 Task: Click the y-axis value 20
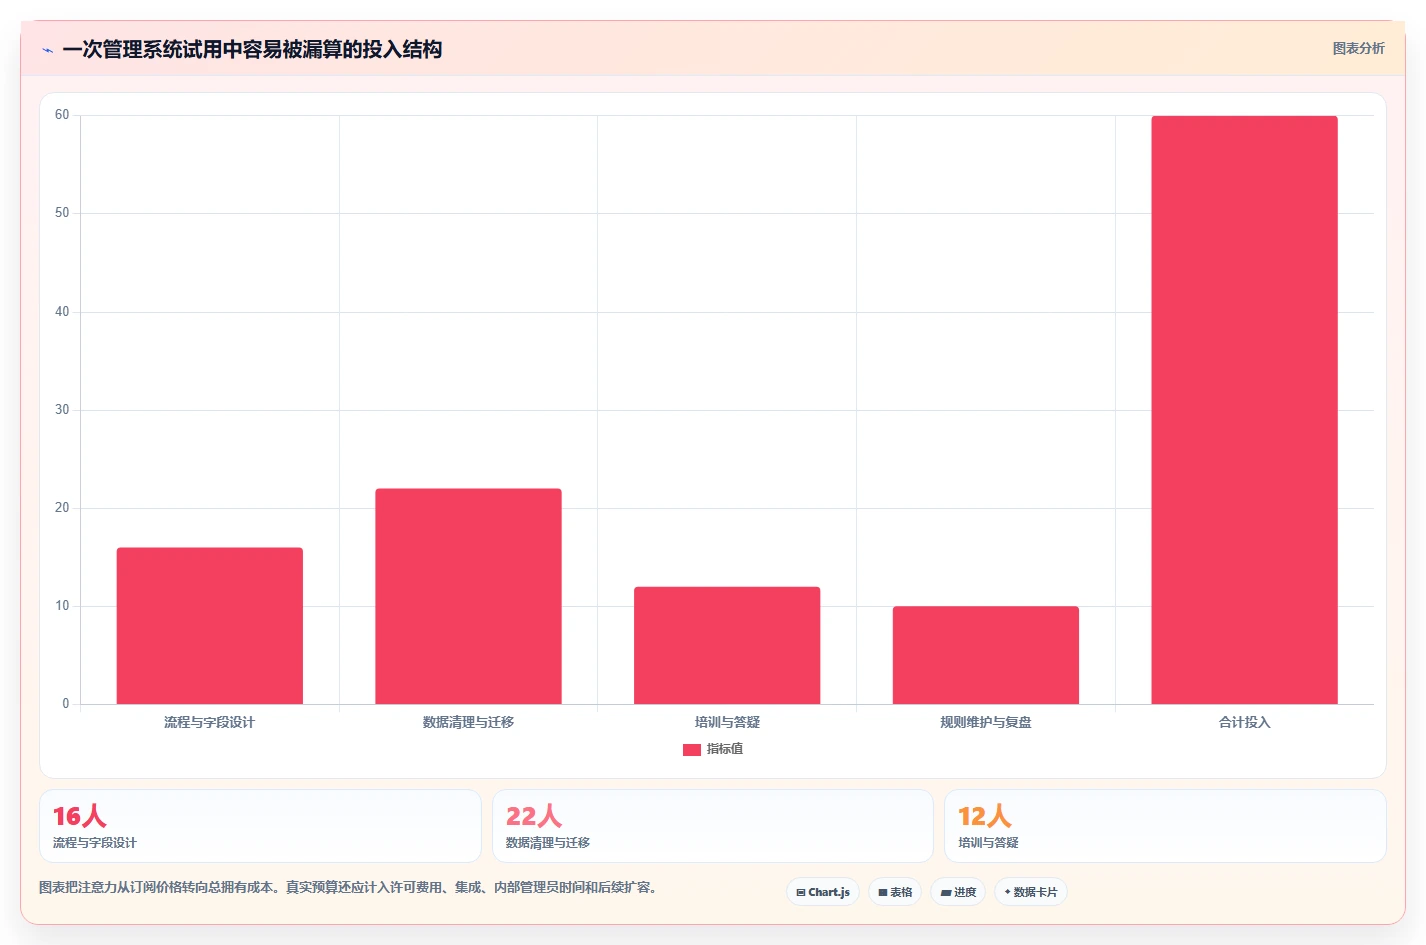[x=62, y=508]
